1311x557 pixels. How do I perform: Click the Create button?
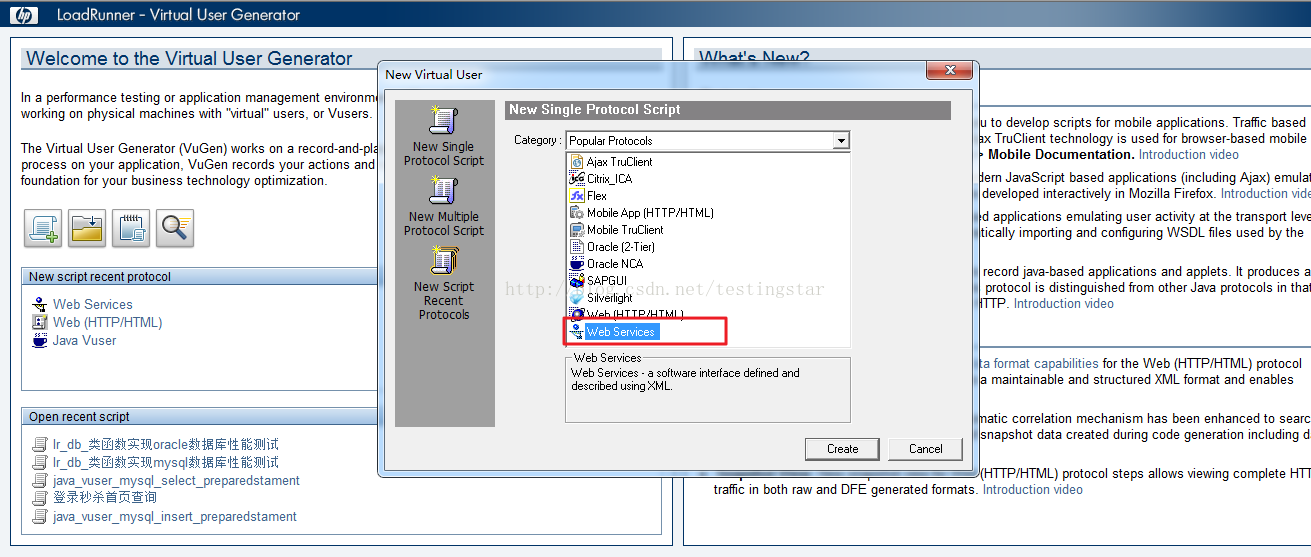(x=842, y=449)
